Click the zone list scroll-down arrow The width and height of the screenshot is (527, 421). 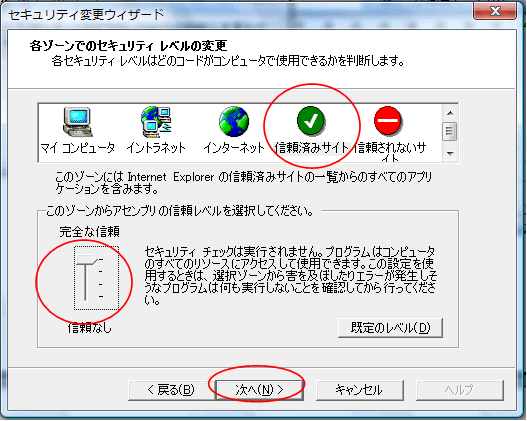coord(450,154)
